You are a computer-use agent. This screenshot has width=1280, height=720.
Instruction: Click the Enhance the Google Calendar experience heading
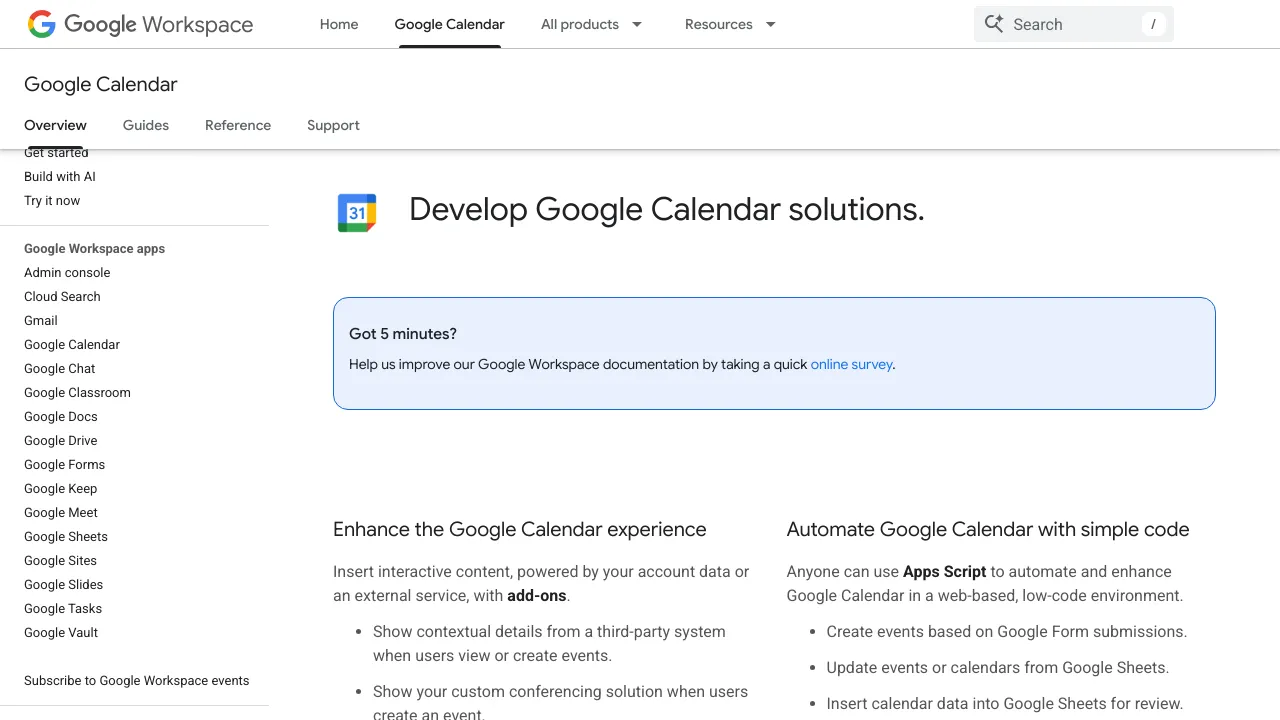pos(520,529)
